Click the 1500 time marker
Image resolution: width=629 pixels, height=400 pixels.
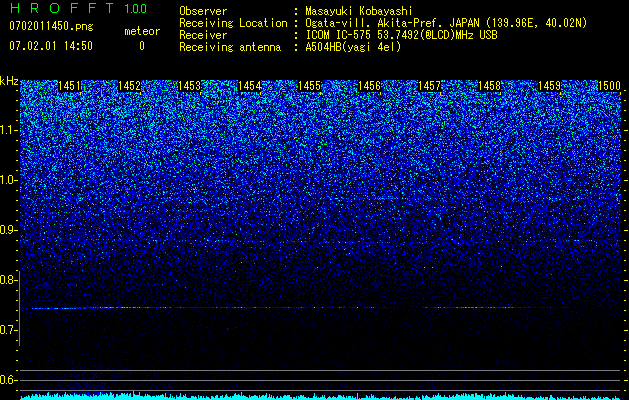click(610, 86)
